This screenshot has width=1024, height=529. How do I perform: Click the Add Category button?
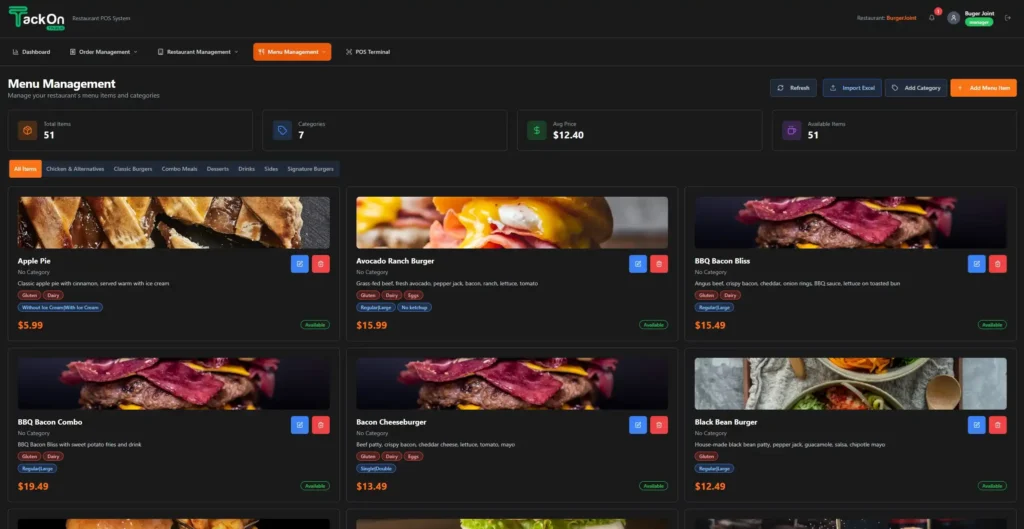point(916,88)
